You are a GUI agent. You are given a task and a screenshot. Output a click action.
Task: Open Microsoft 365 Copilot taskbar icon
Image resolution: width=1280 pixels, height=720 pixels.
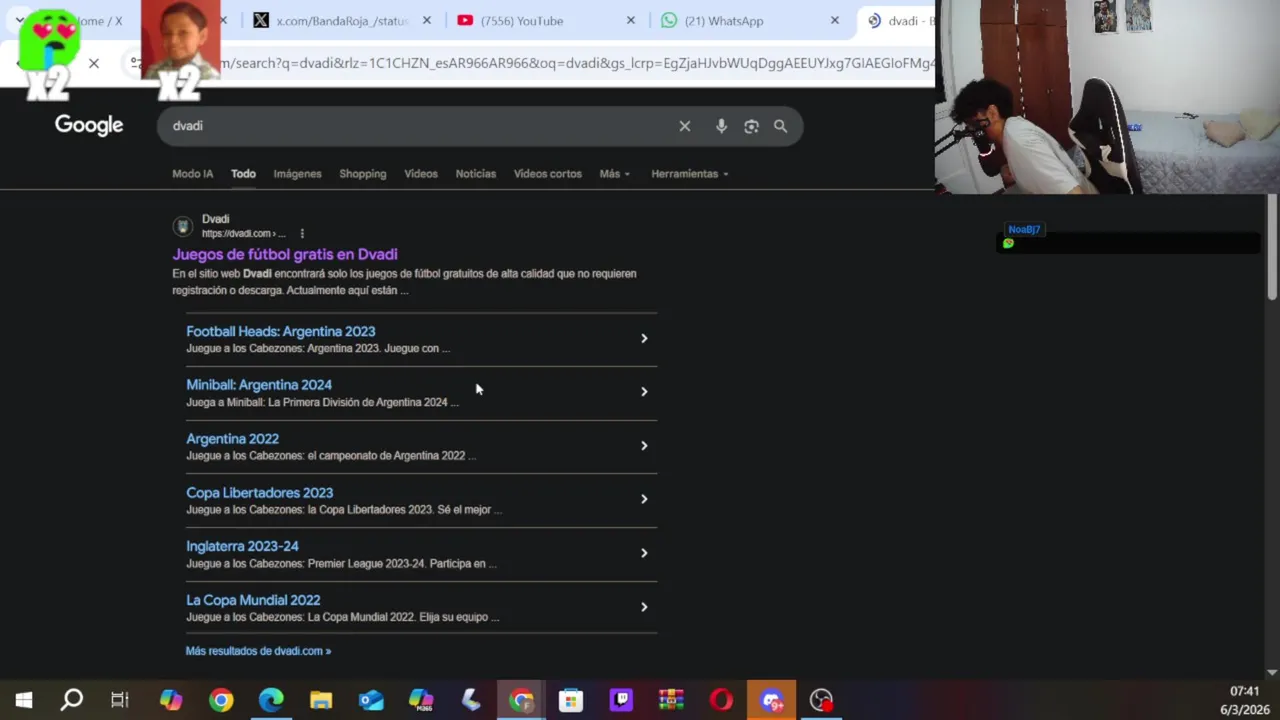[421, 700]
